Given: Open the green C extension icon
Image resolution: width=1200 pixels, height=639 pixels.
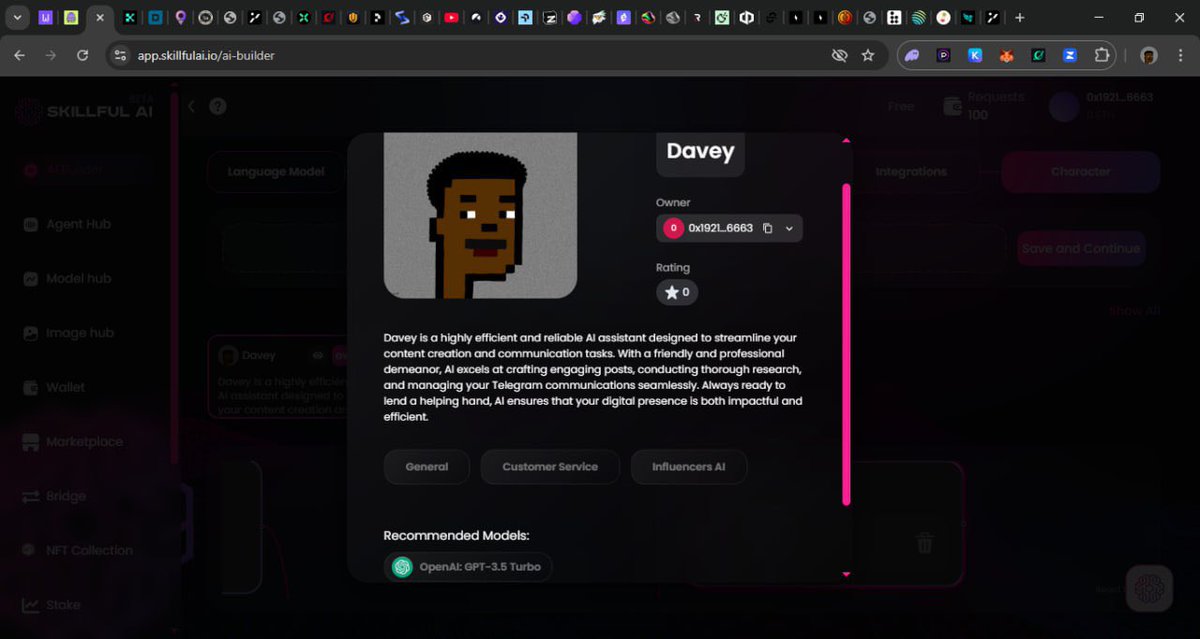Looking at the screenshot, I should tap(1038, 56).
